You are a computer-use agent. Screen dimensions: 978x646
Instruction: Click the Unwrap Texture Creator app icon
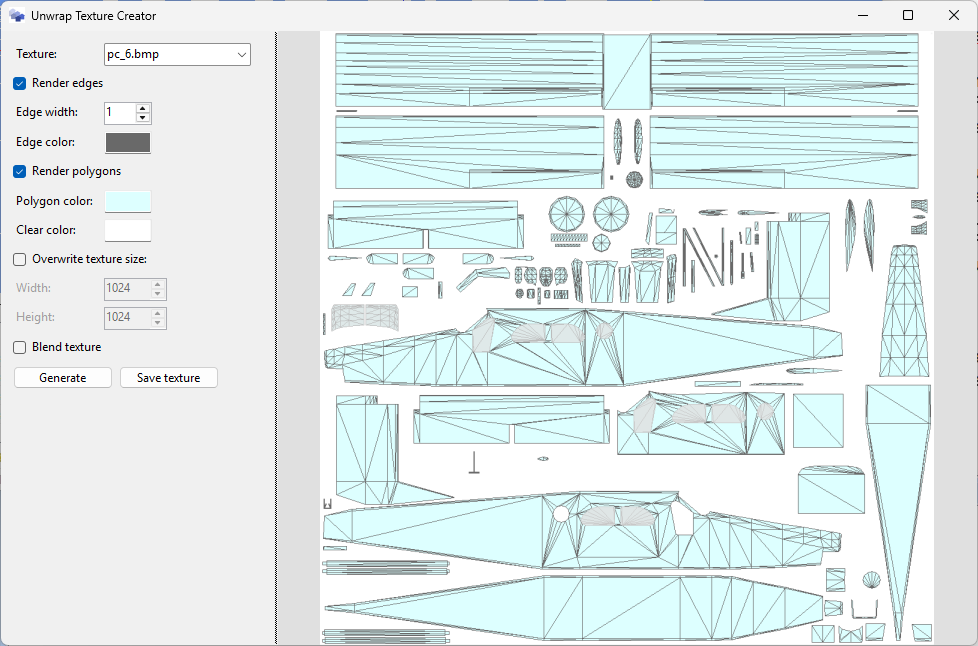click(x=17, y=16)
